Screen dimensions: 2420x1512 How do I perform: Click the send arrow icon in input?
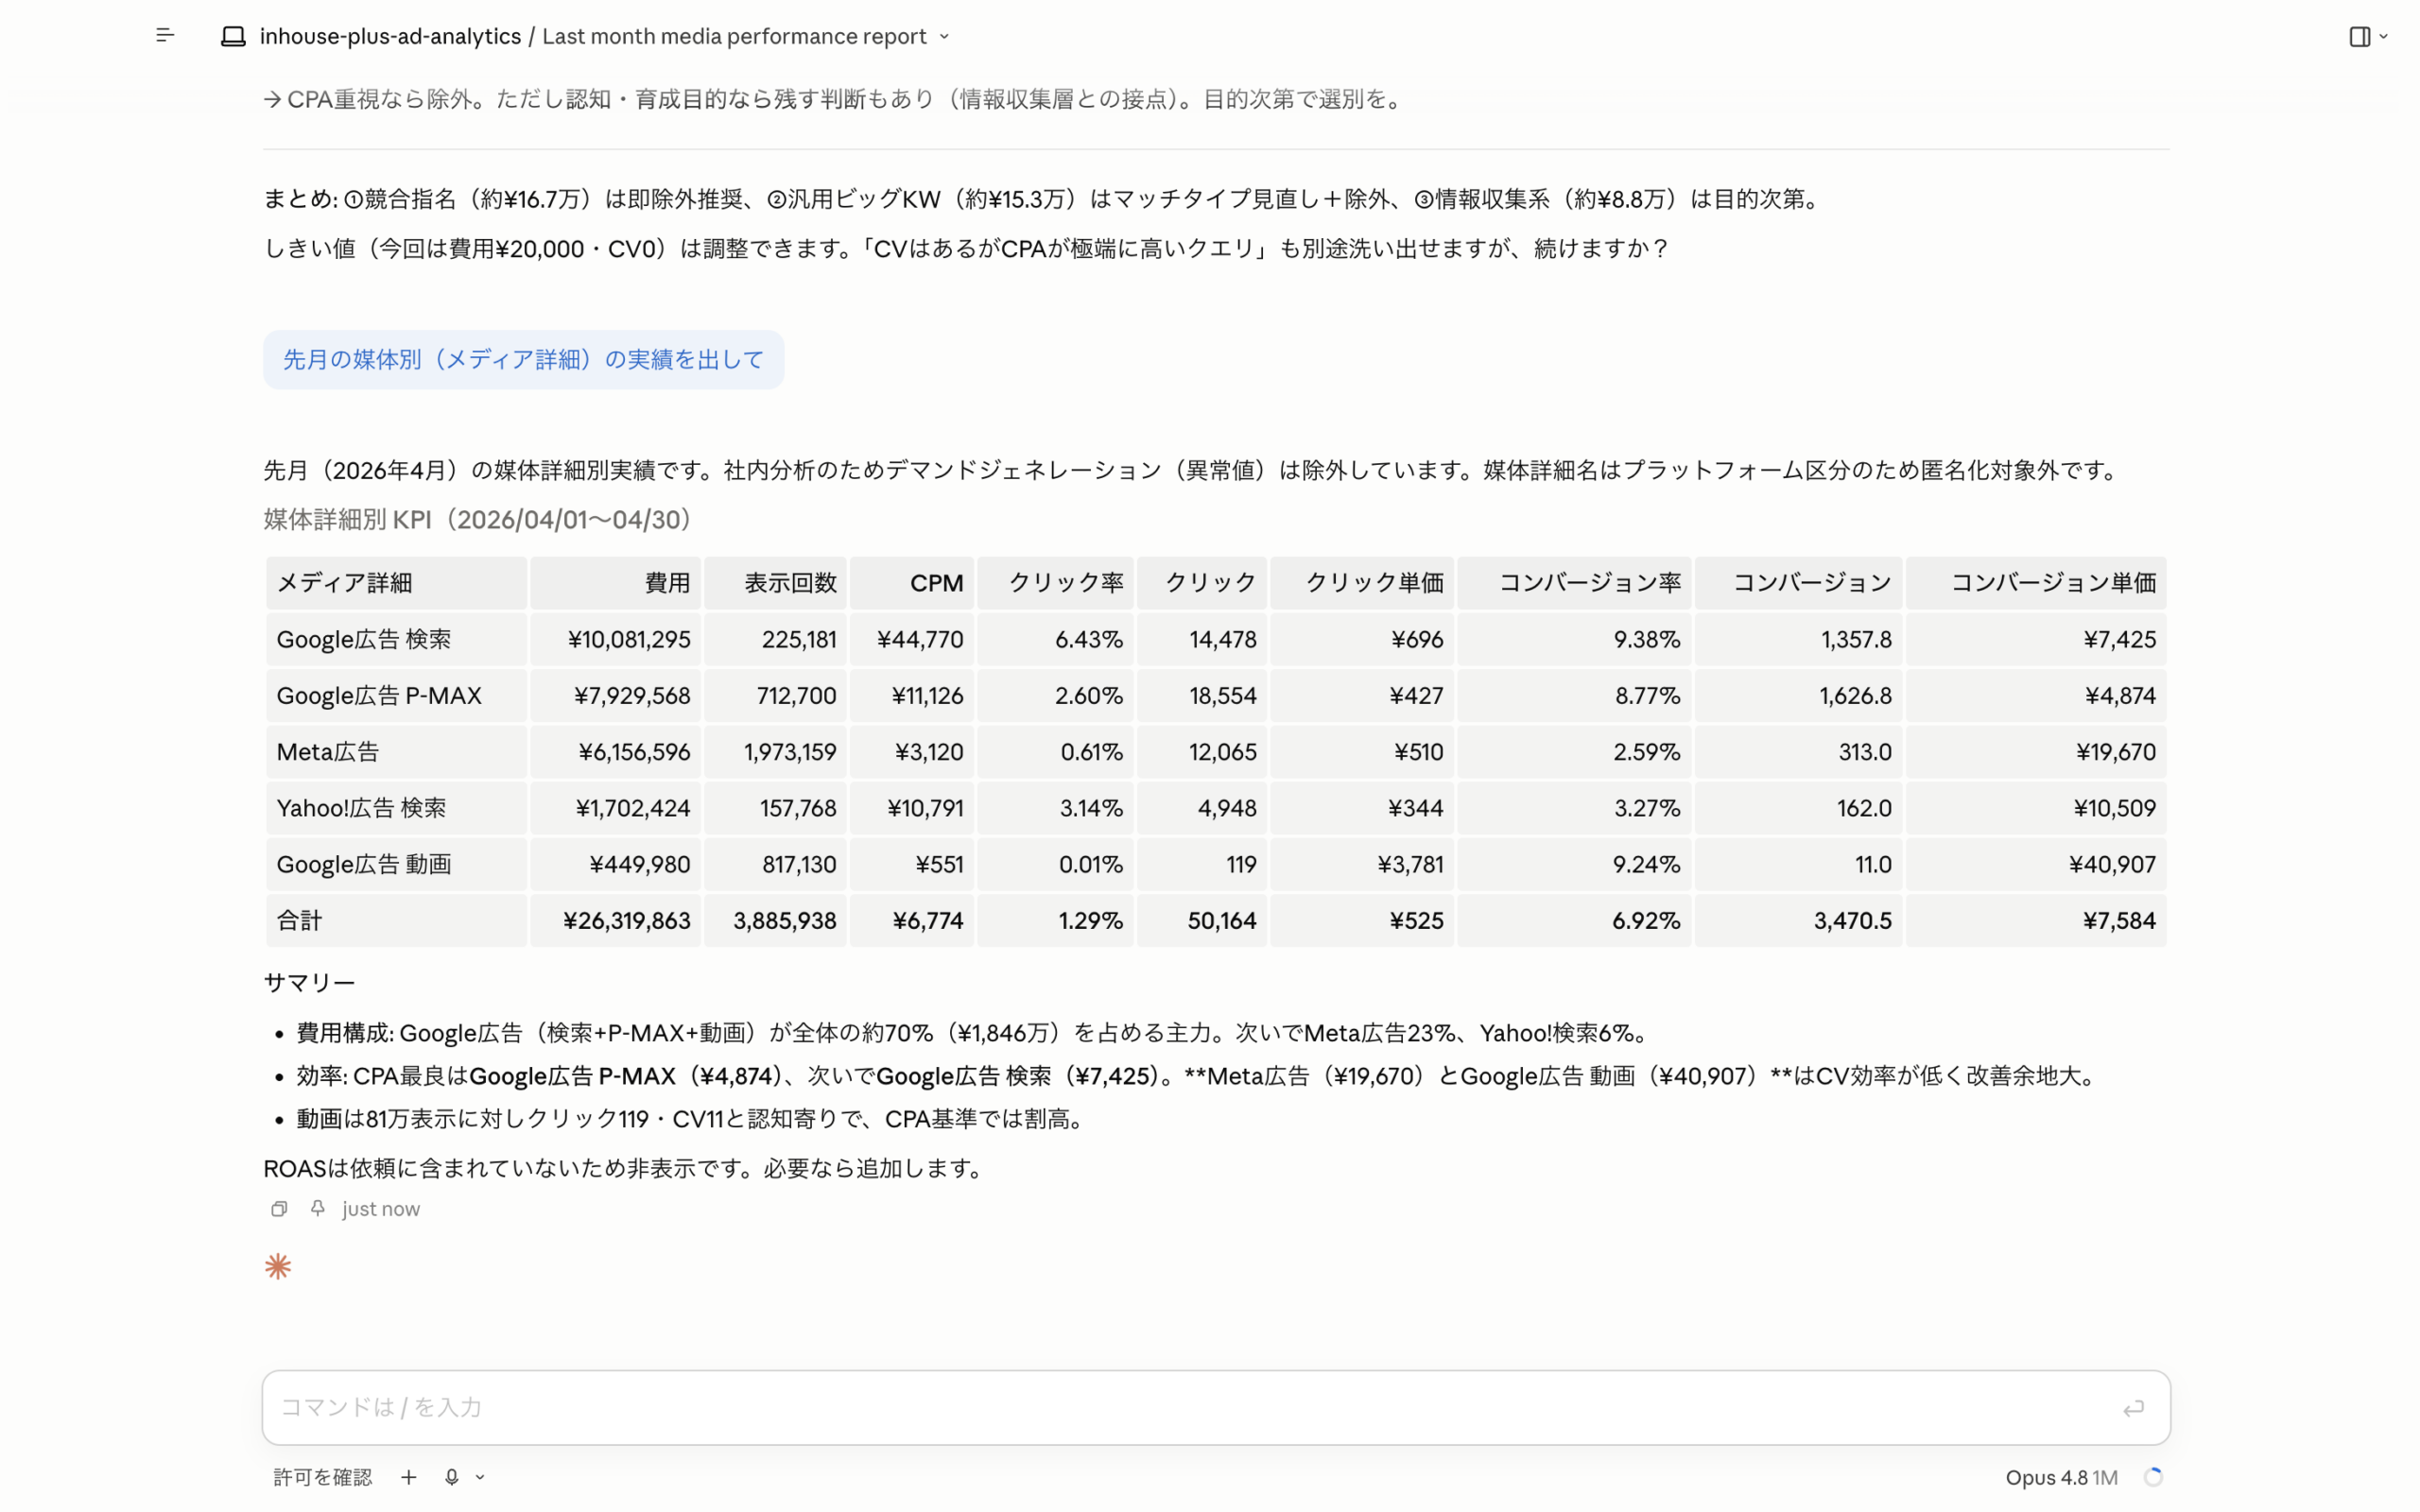(x=2133, y=1408)
